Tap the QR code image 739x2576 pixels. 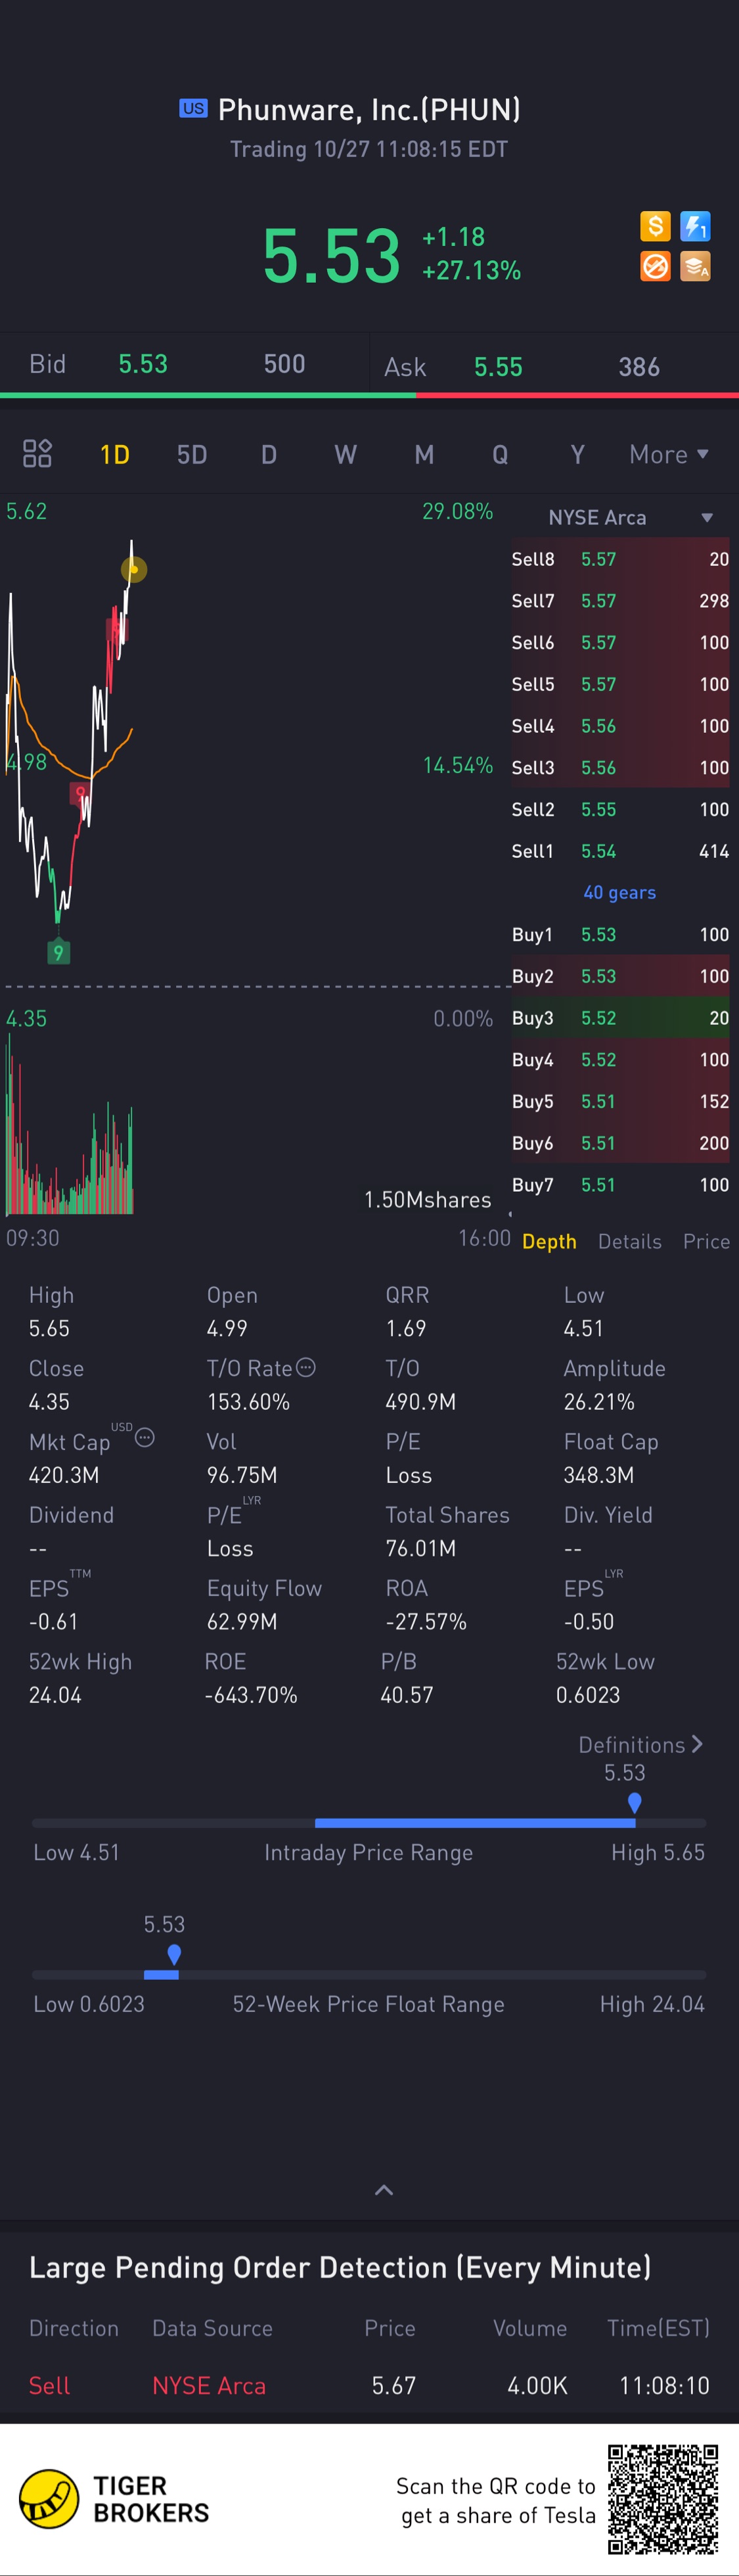point(662,2499)
